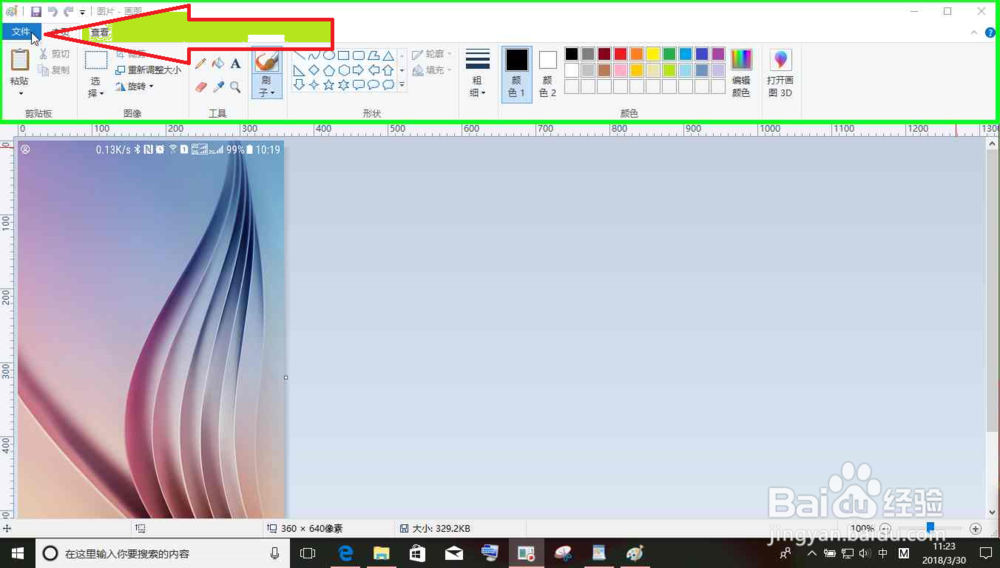
Task: Select the Diamond shape
Action: (x=314, y=70)
